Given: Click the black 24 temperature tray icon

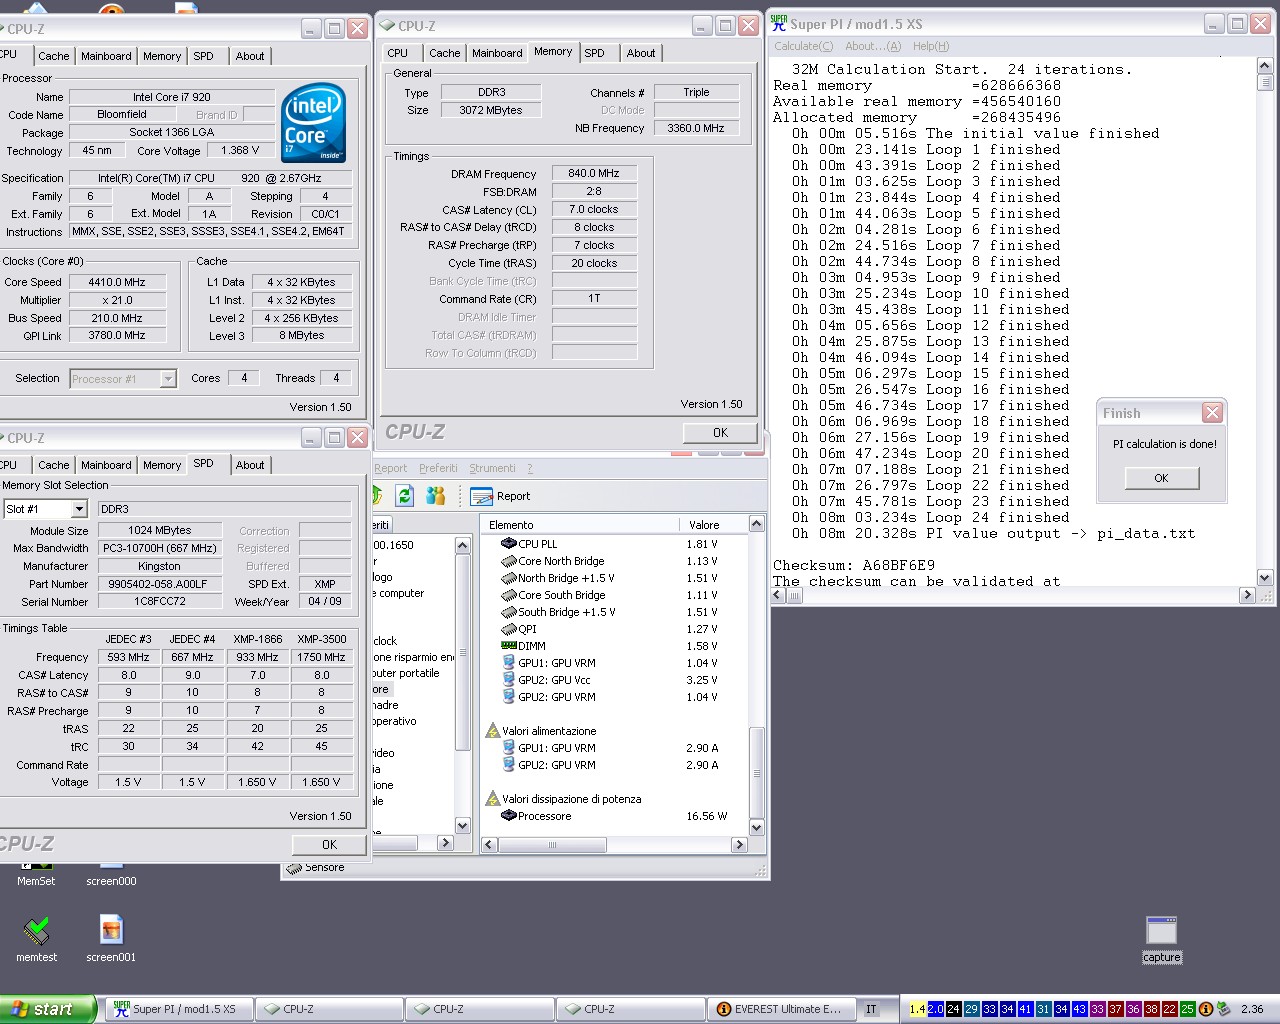Looking at the screenshot, I should tap(953, 1009).
